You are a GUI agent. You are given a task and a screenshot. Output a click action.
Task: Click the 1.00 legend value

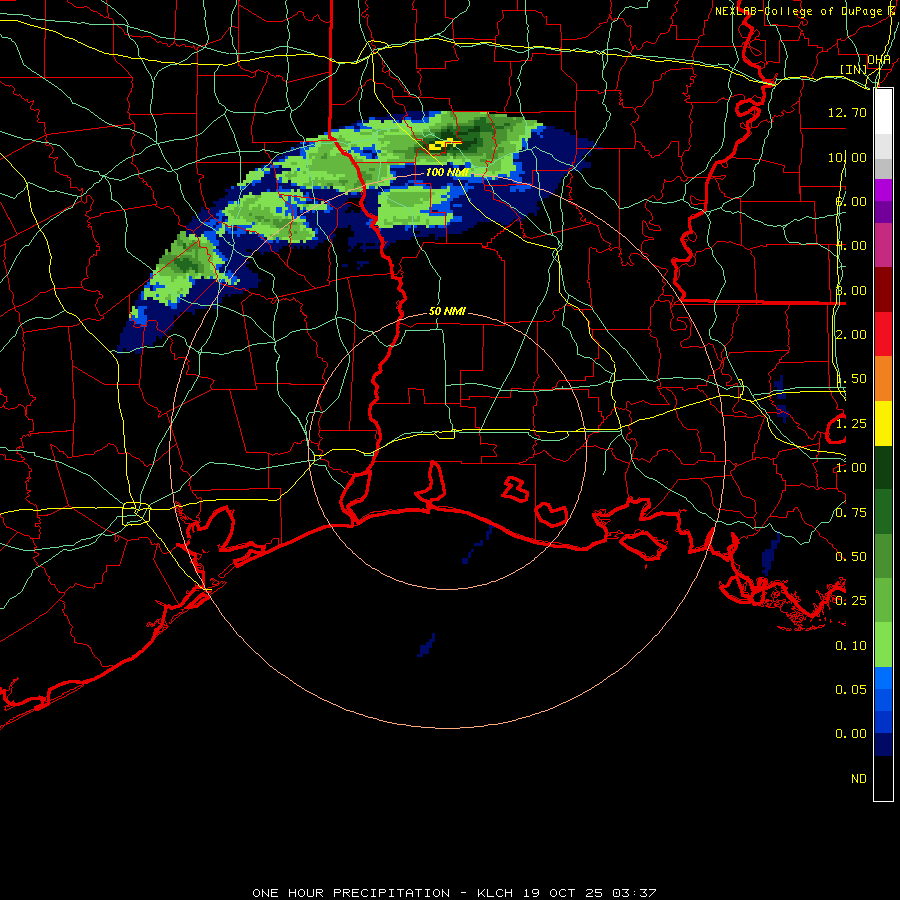coord(851,468)
